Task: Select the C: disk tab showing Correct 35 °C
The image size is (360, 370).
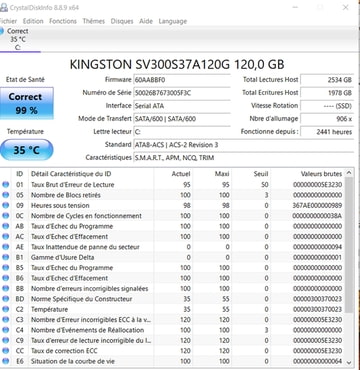Action: click(18, 39)
